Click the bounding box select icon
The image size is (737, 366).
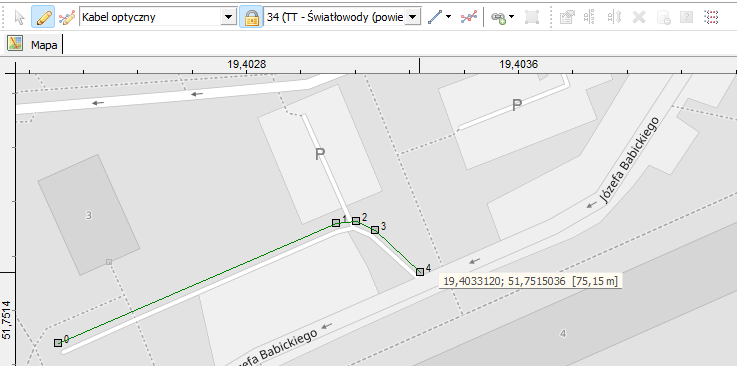532,18
